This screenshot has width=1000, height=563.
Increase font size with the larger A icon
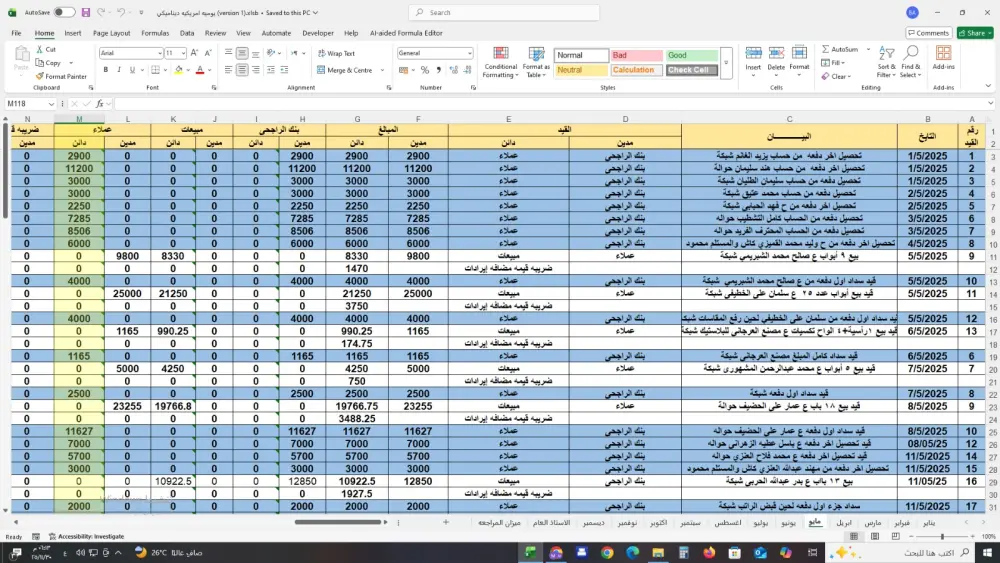(195, 53)
